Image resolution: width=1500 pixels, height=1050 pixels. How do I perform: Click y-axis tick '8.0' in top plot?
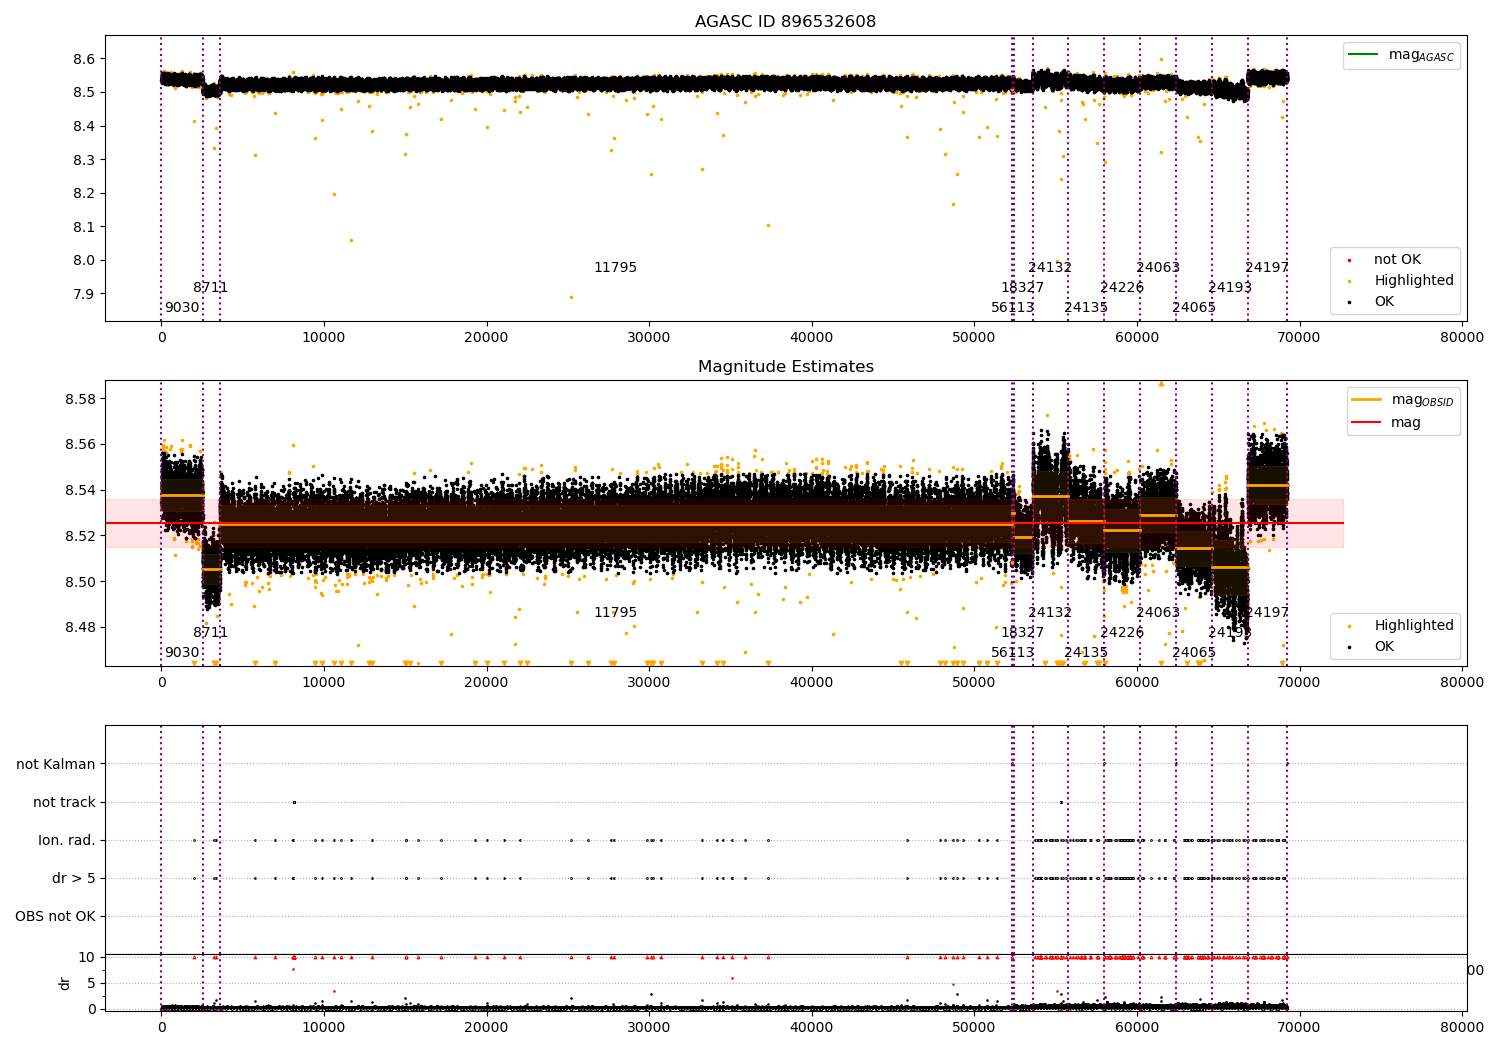click(84, 261)
